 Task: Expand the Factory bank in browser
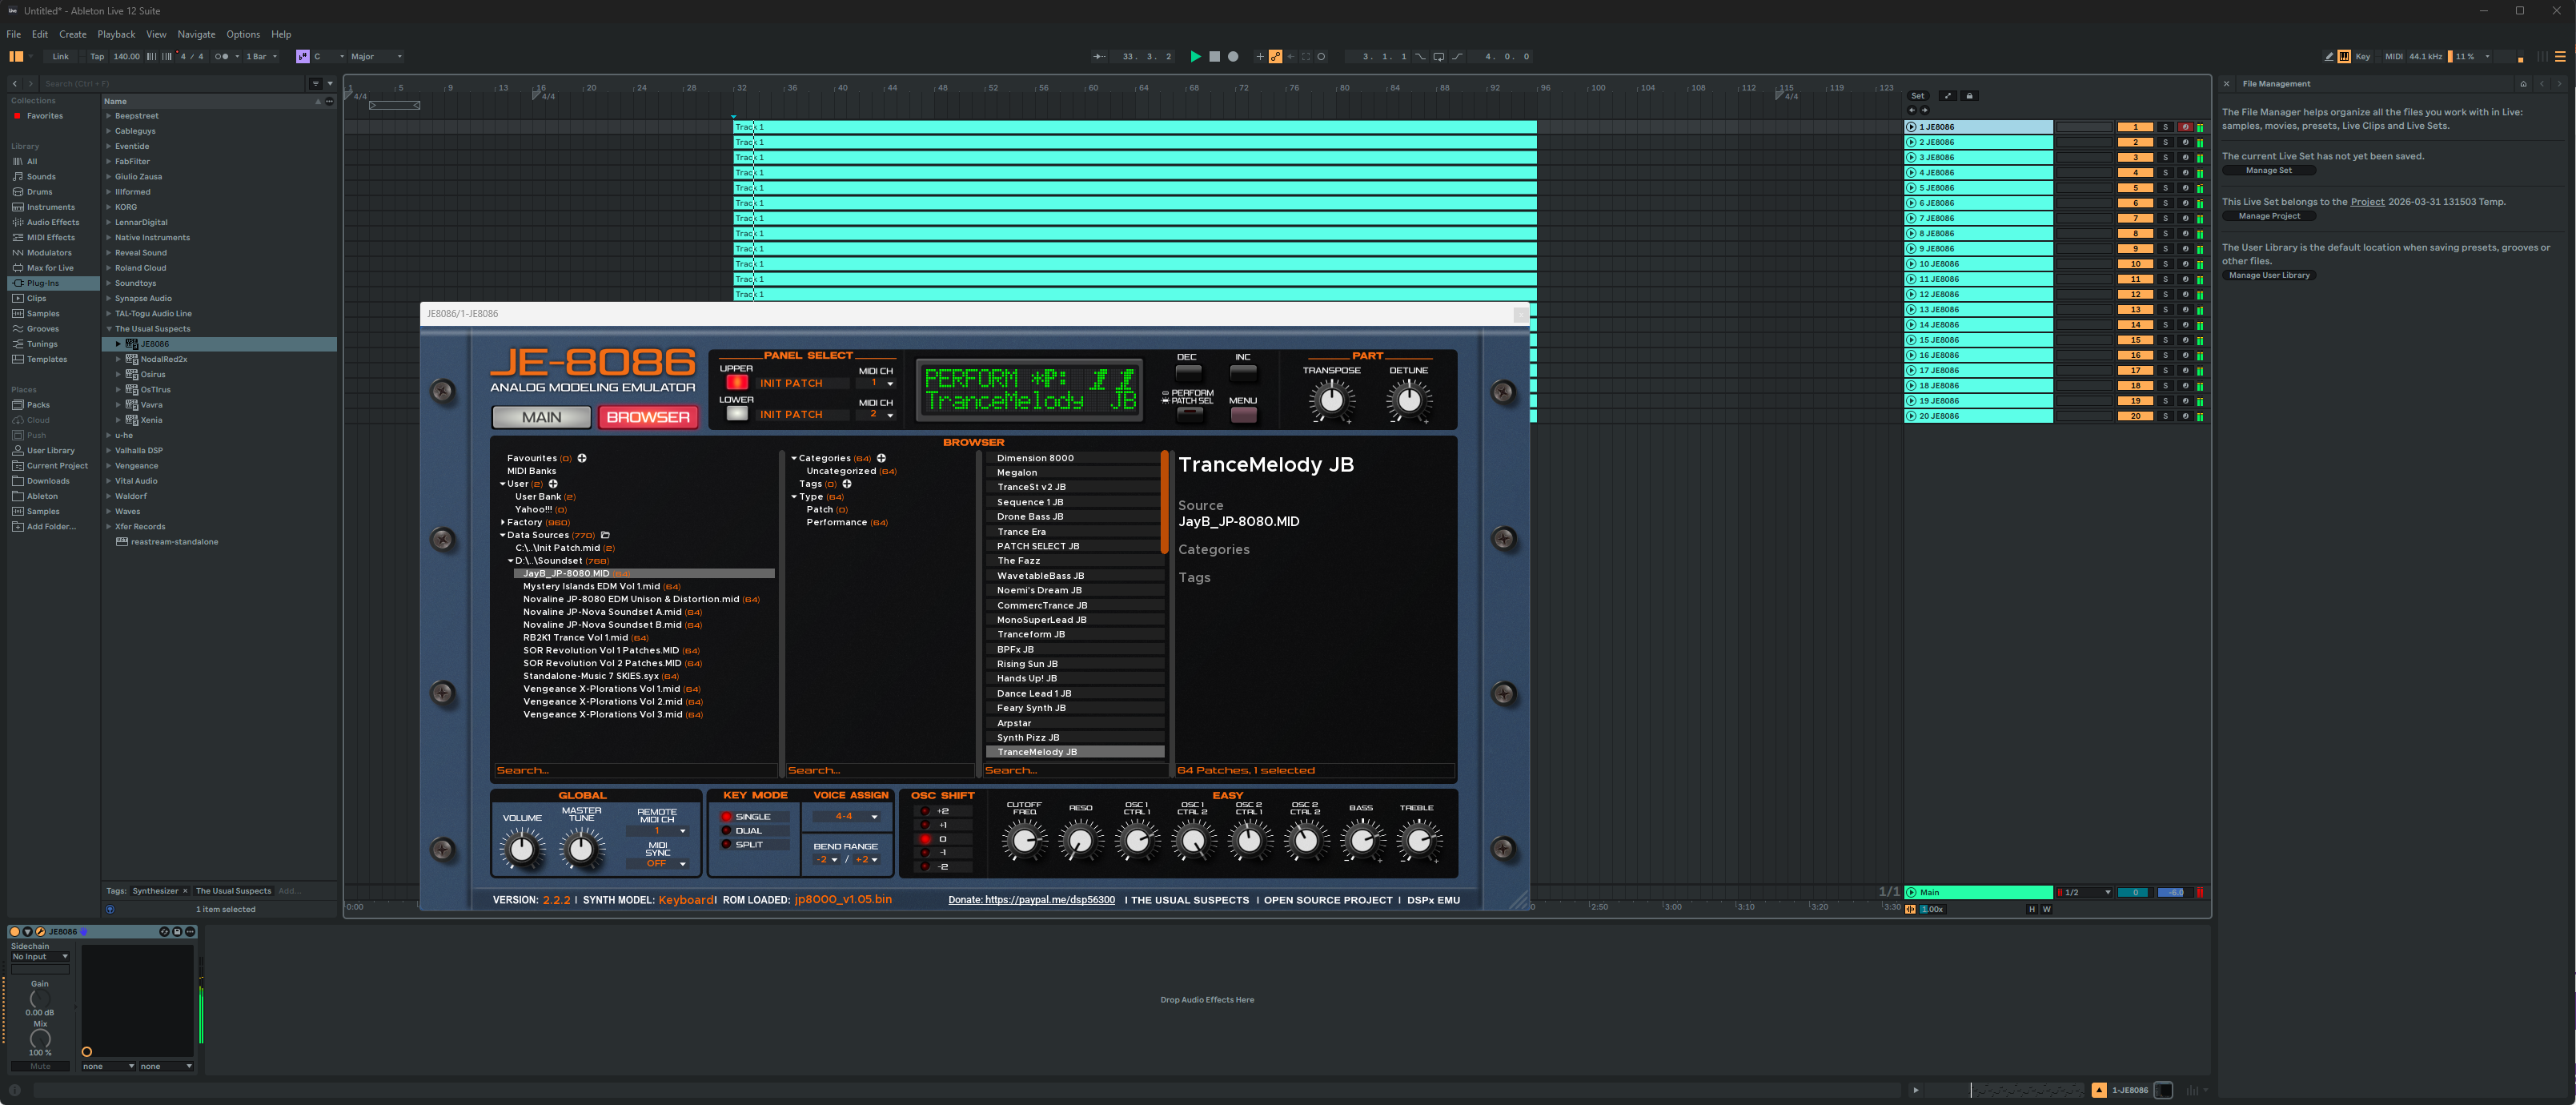503,522
